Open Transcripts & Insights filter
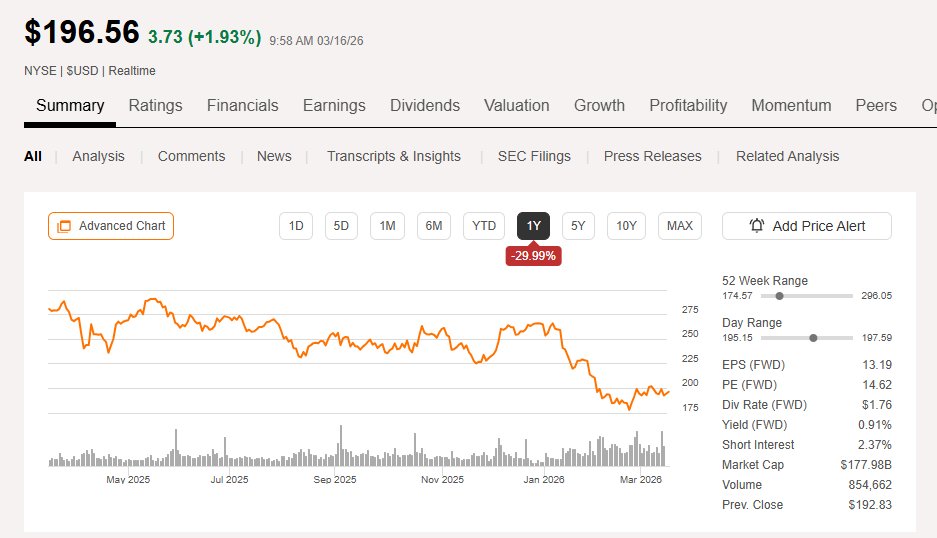The image size is (937, 538). click(394, 157)
